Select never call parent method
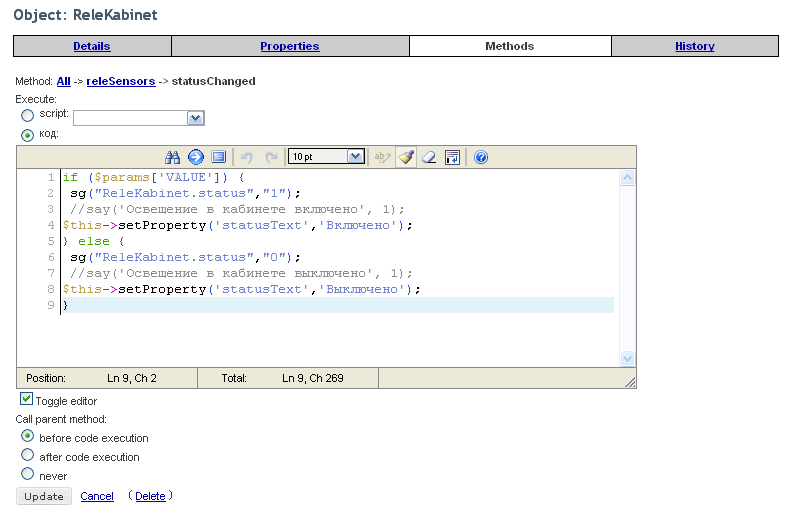 28,474
